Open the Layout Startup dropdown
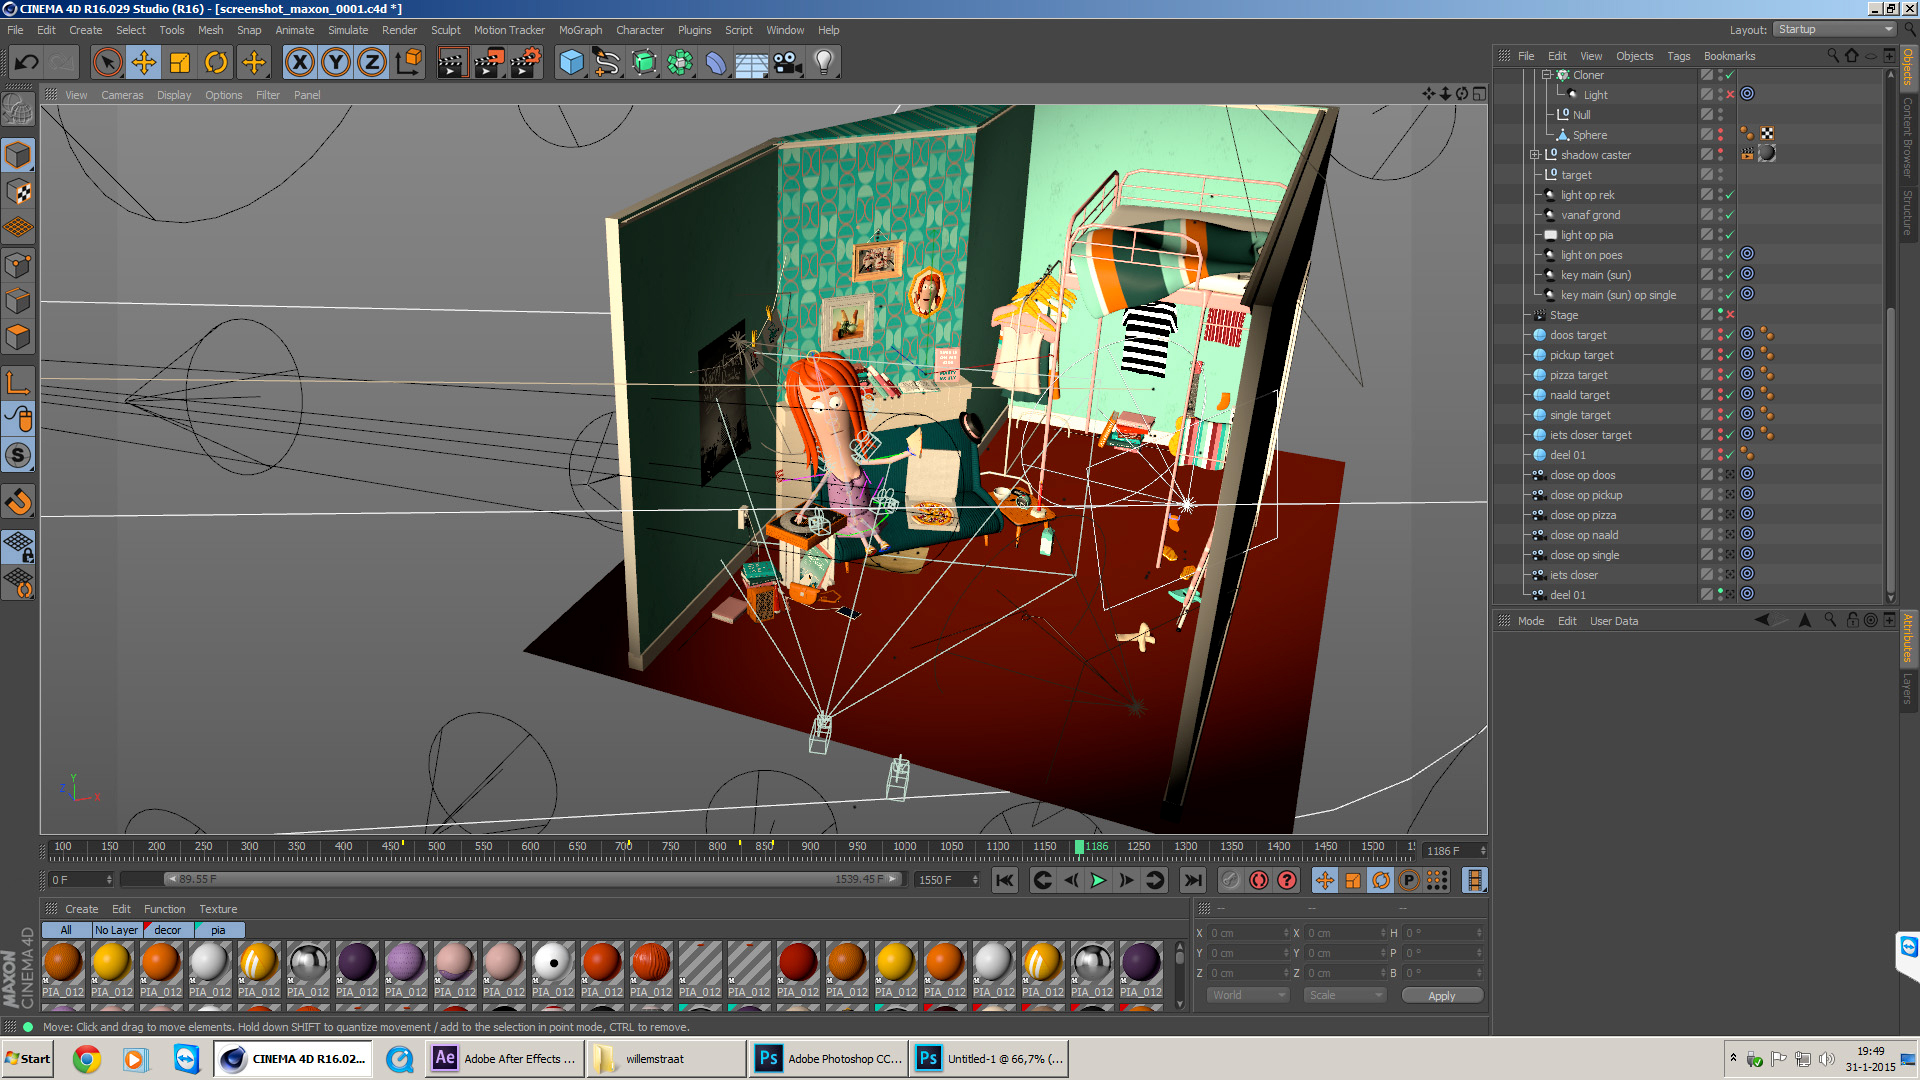The width and height of the screenshot is (1920, 1080). pyautogui.click(x=1834, y=30)
